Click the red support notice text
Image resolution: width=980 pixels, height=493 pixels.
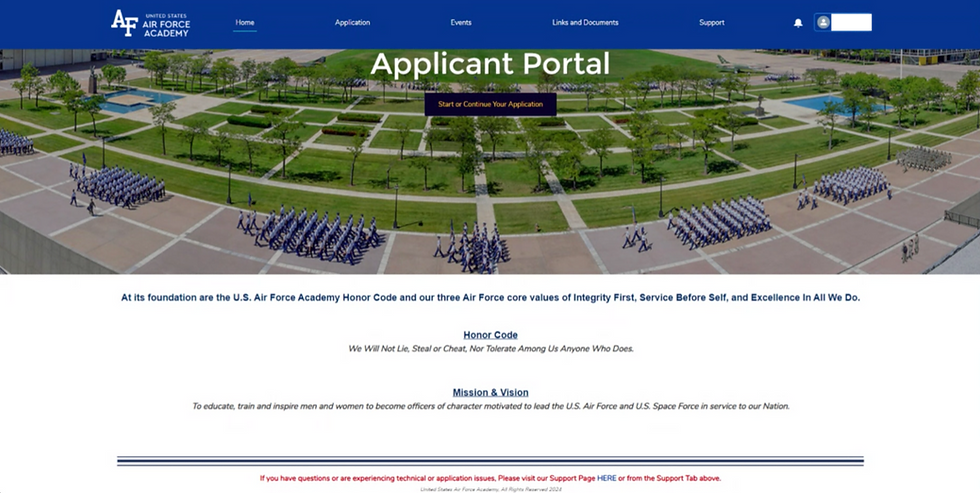pos(491,478)
